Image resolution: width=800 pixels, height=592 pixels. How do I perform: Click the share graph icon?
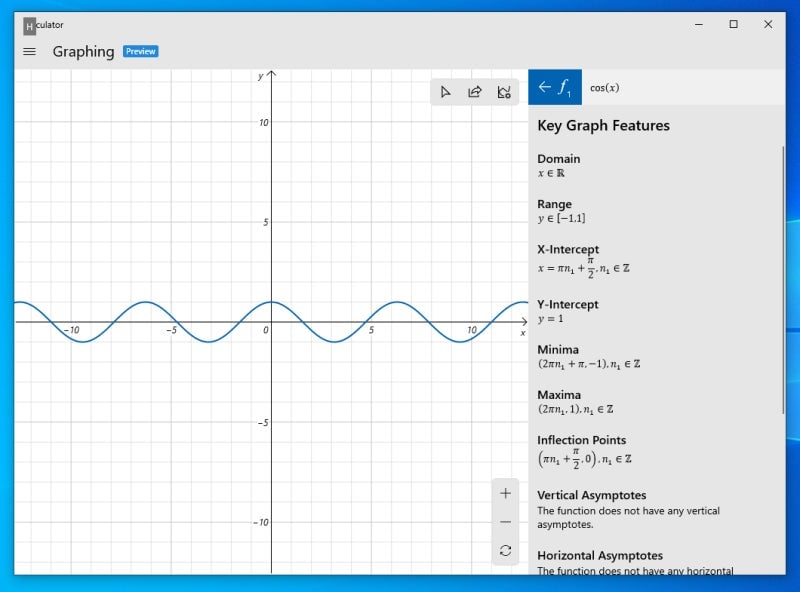(475, 92)
